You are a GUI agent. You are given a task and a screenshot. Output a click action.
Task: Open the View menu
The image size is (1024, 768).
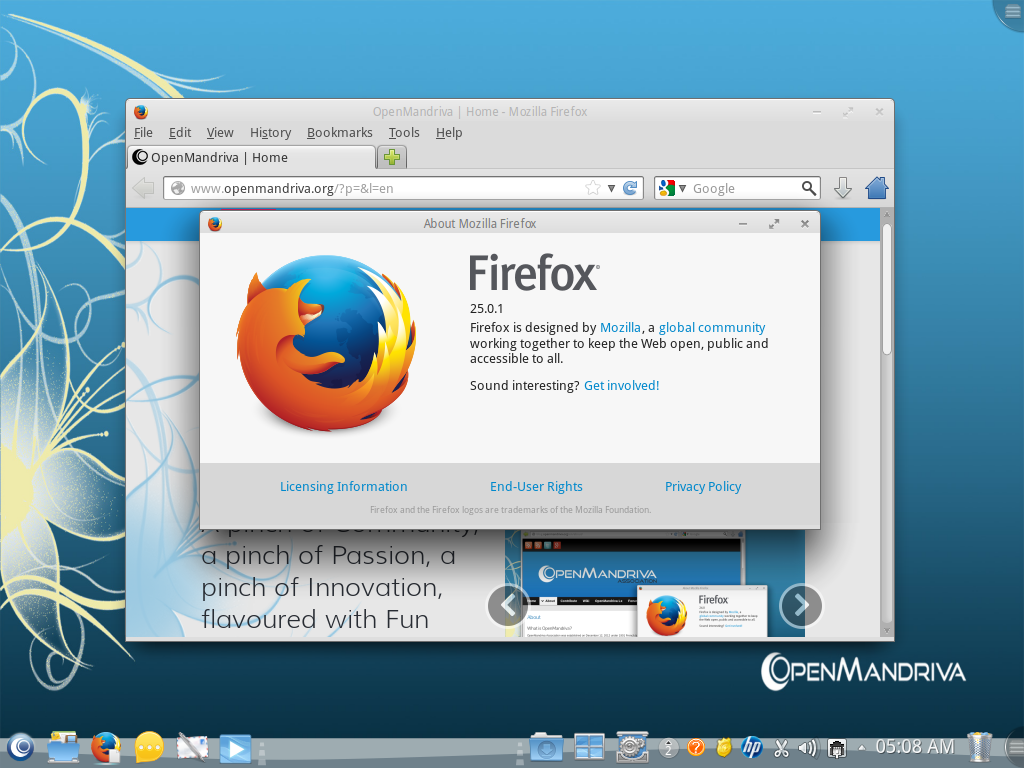(x=220, y=133)
